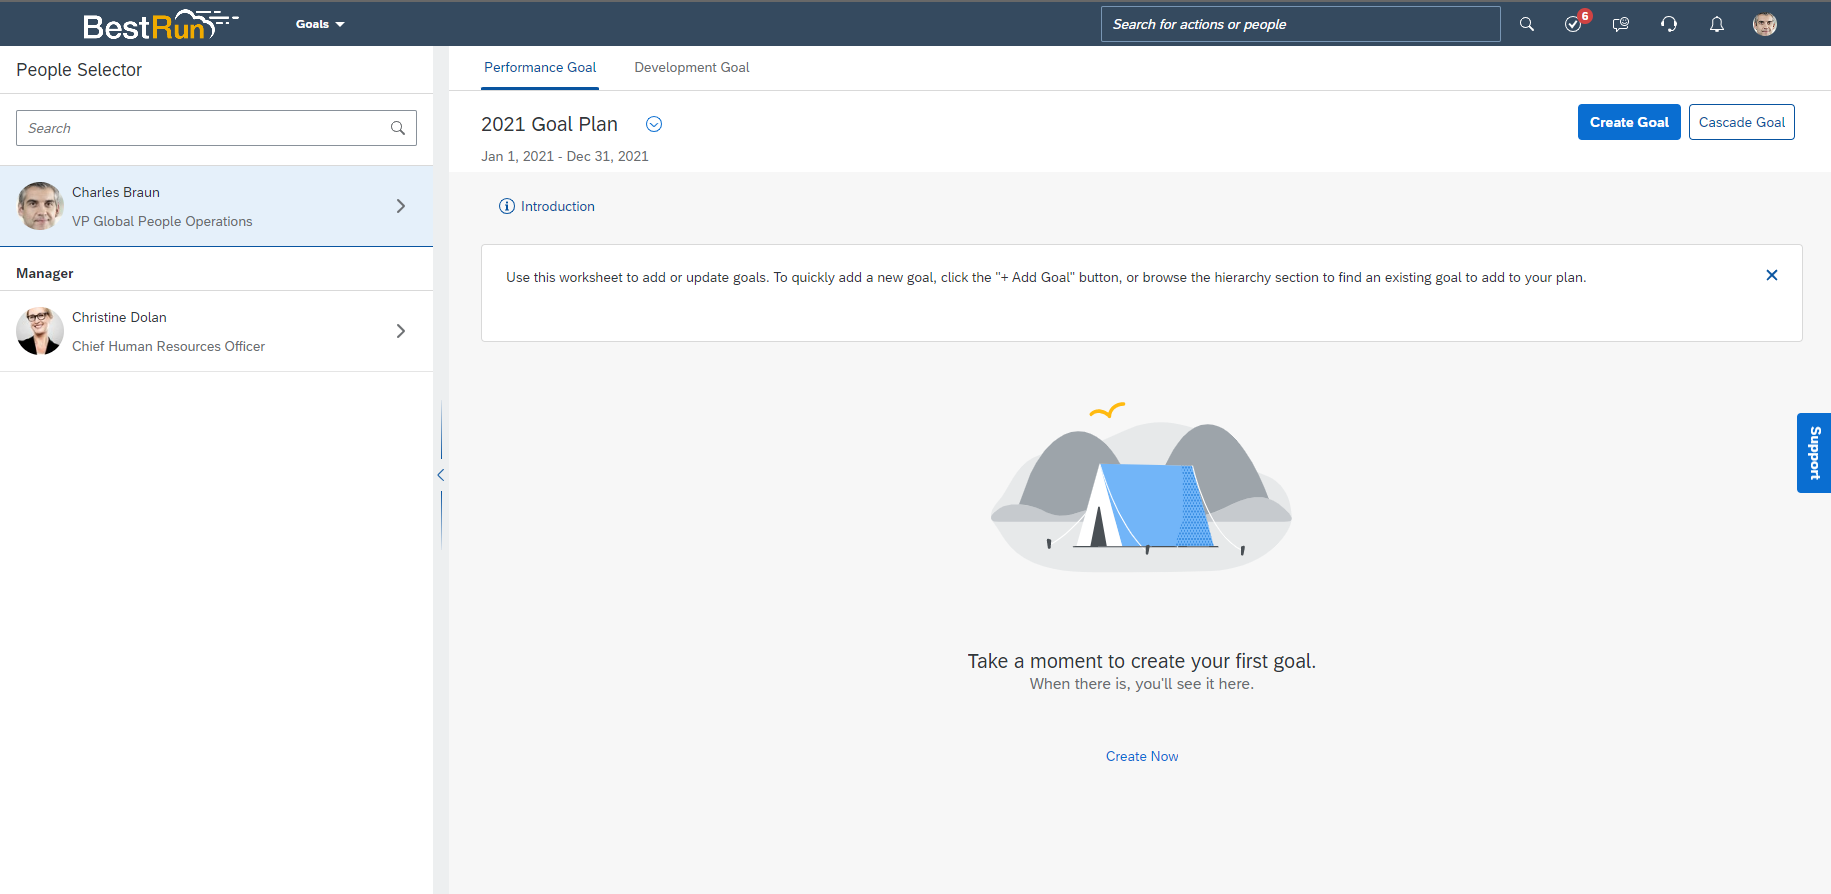Click the Create Goal button
Image resolution: width=1831 pixels, height=894 pixels.
click(x=1629, y=122)
